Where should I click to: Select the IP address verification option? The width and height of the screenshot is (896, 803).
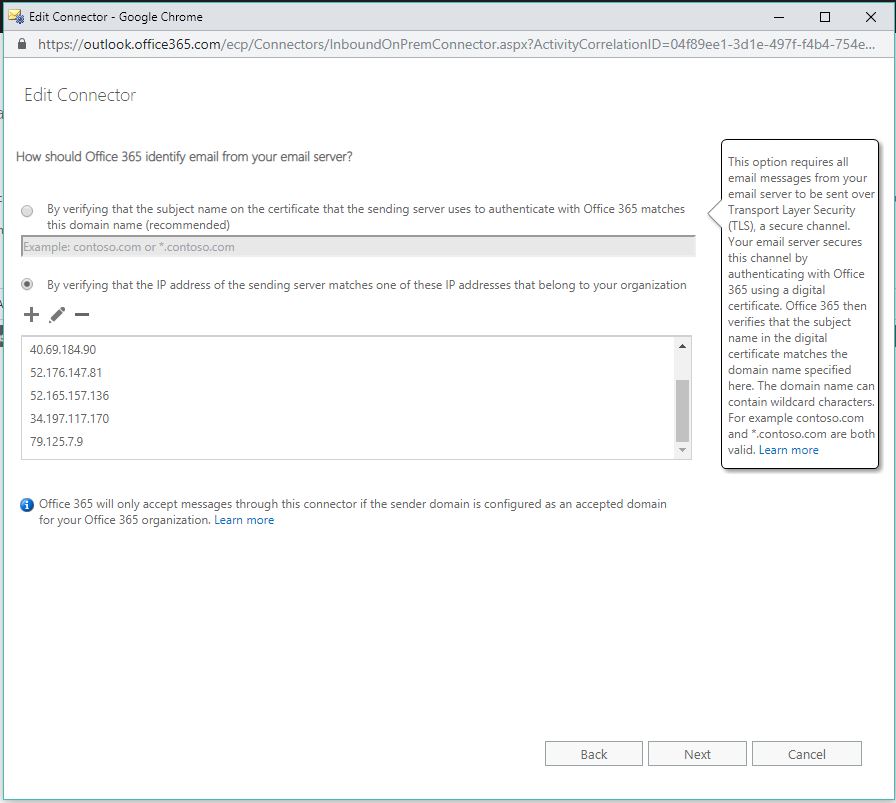pyautogui.click(x=27, y=284)
